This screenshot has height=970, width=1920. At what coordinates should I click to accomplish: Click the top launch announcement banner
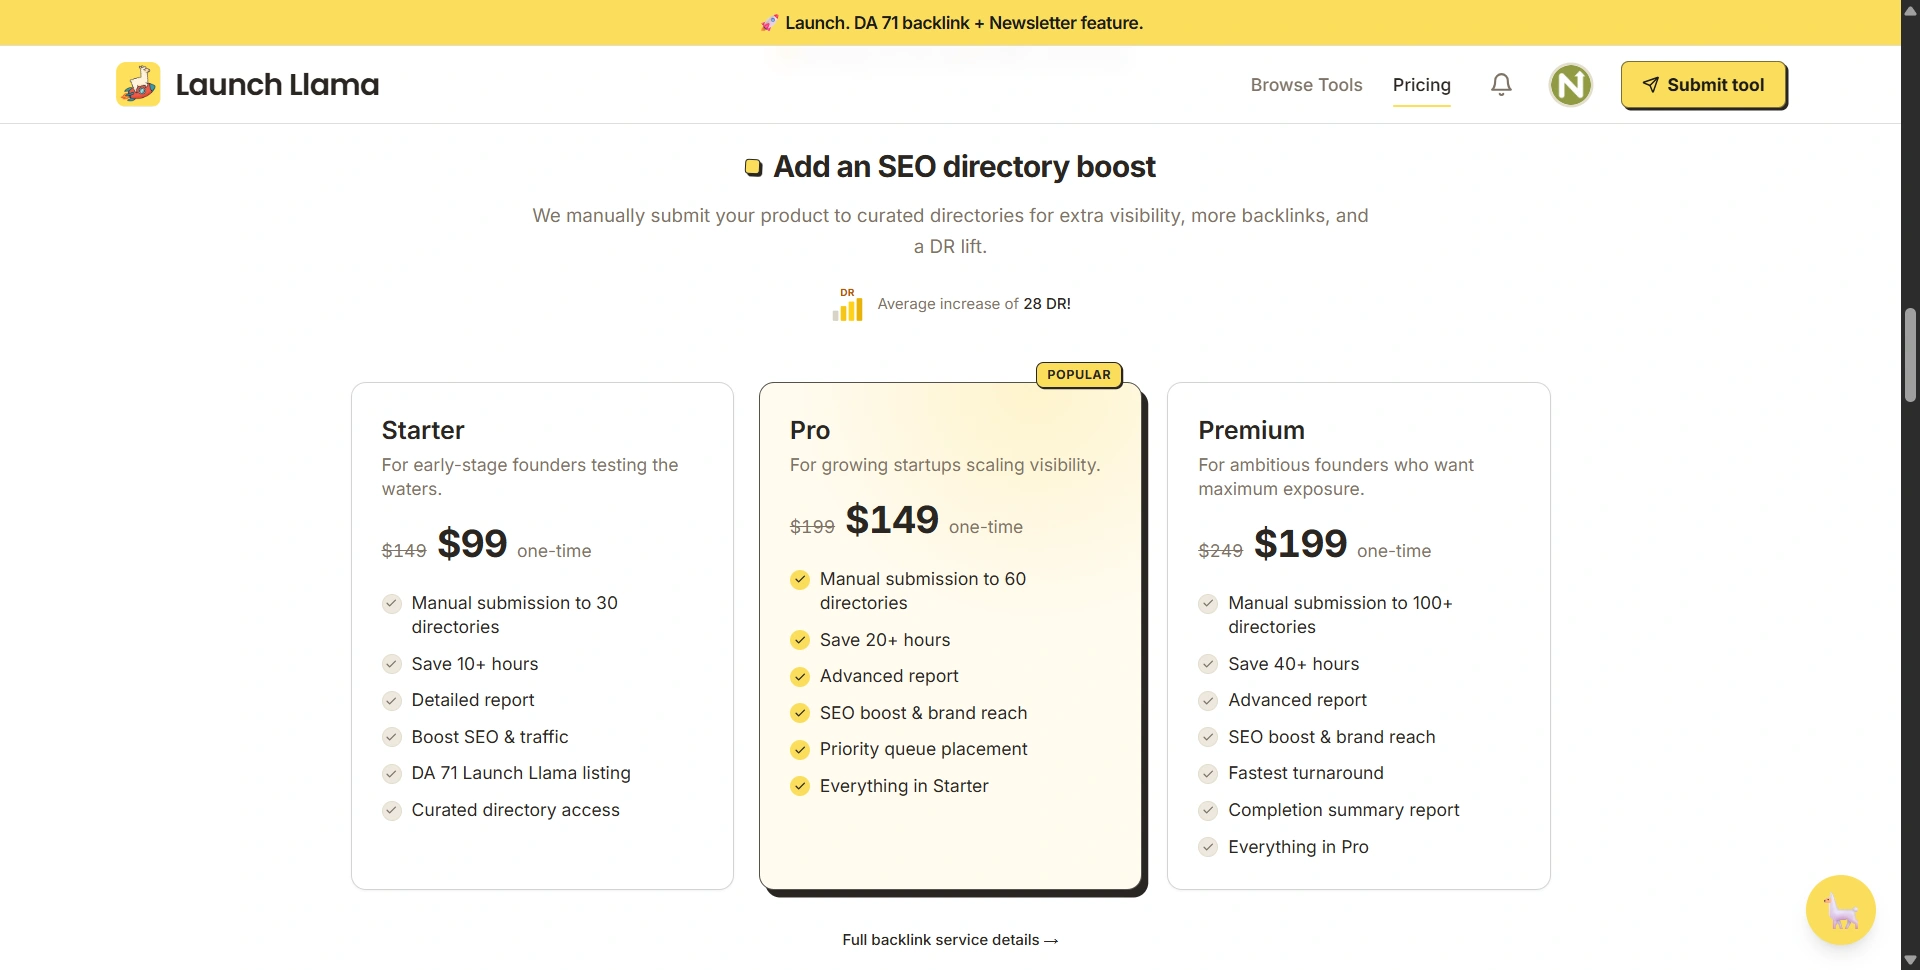(950, 23)
